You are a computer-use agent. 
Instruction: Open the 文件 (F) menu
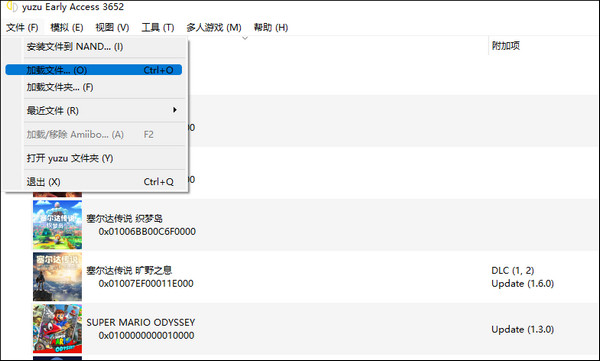[x=22, y=28]
